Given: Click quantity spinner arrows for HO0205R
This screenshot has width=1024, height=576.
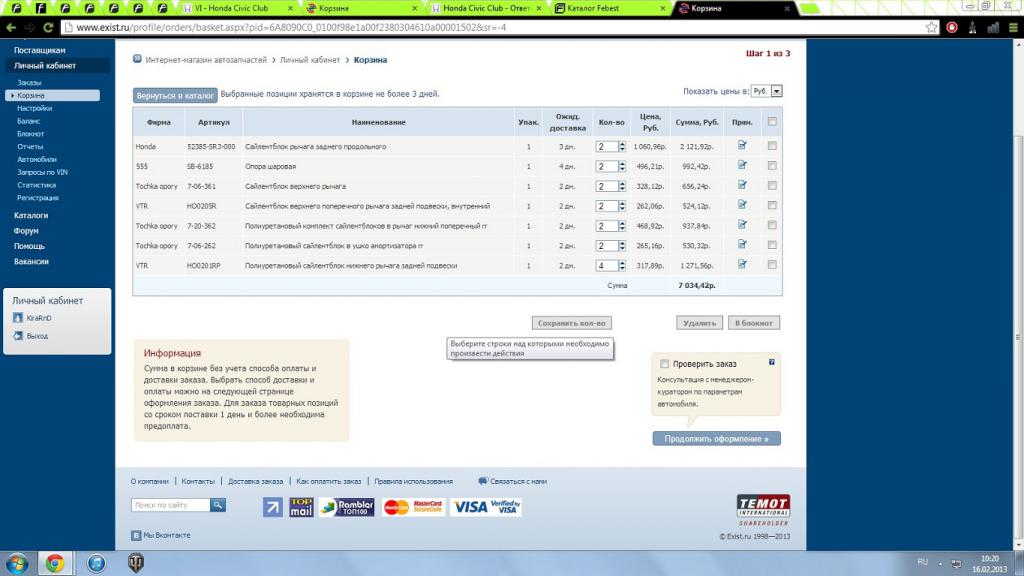Looking at the screenshot, I should pos(622,206).
